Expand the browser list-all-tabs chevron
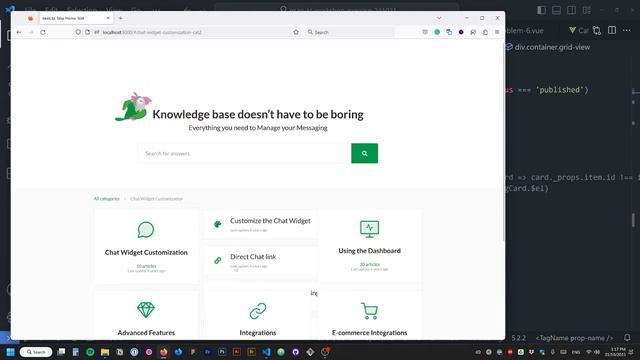The height and width of the screenshot is (360, 640). tap(439, 18)
